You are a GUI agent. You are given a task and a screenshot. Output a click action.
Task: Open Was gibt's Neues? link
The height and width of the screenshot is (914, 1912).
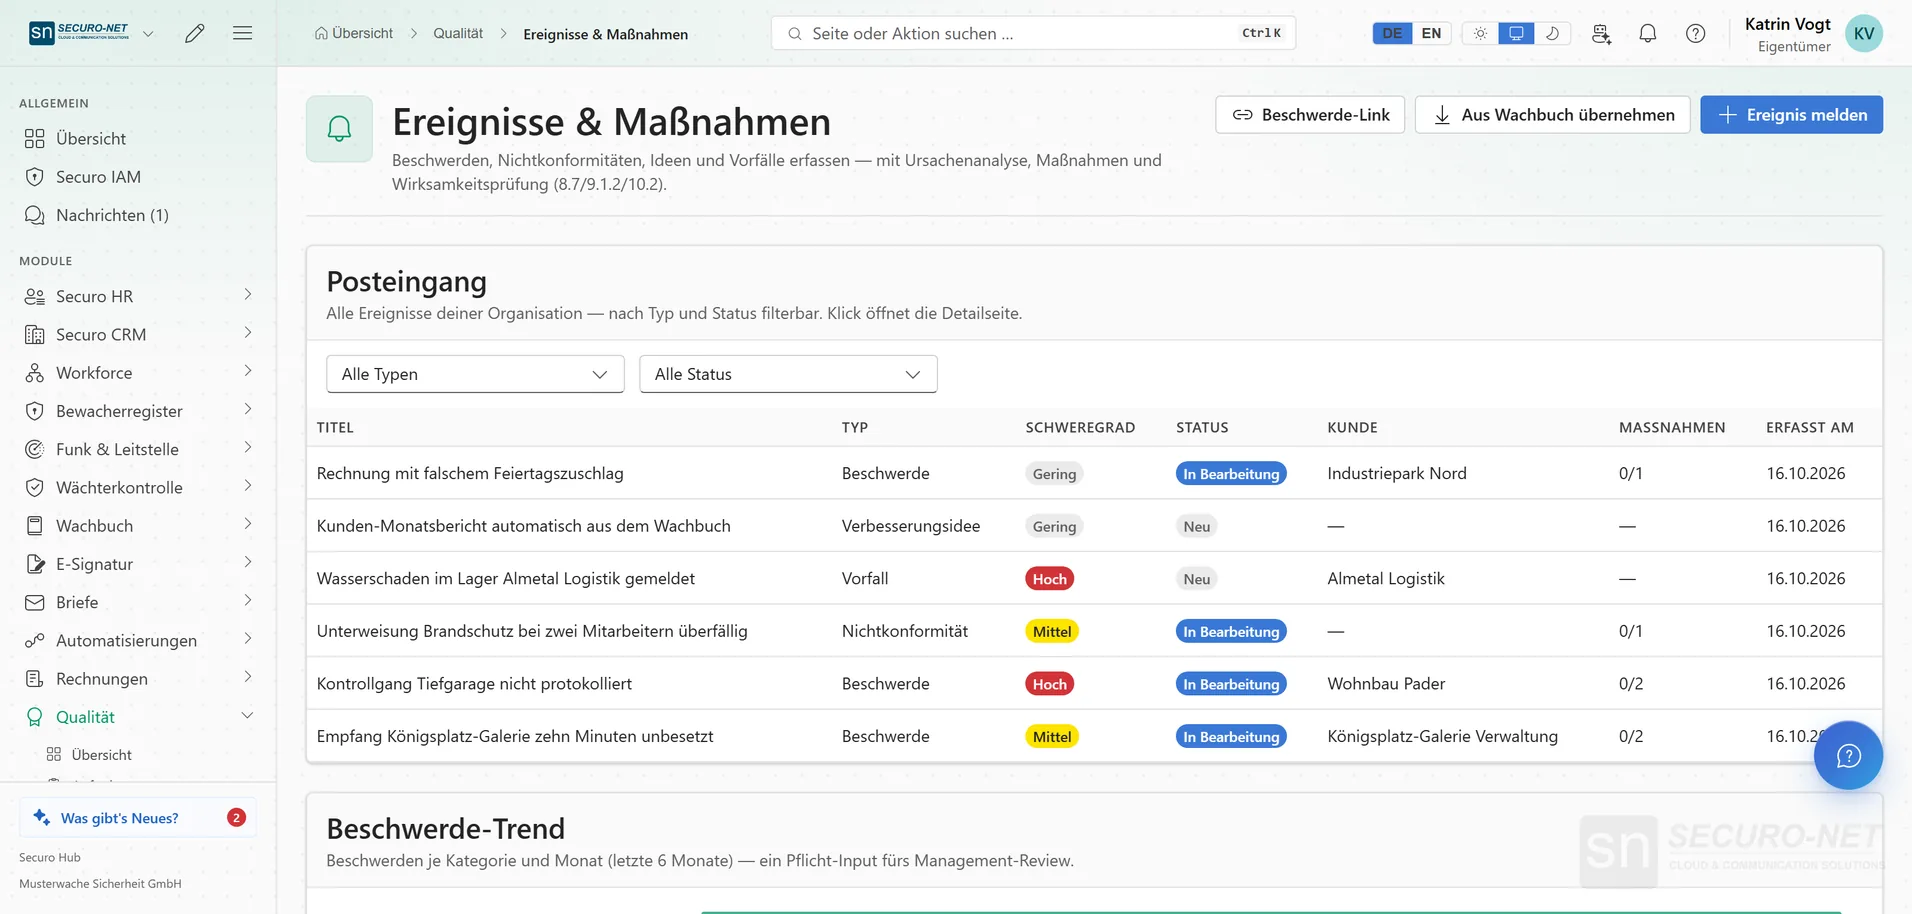(138, 818)
